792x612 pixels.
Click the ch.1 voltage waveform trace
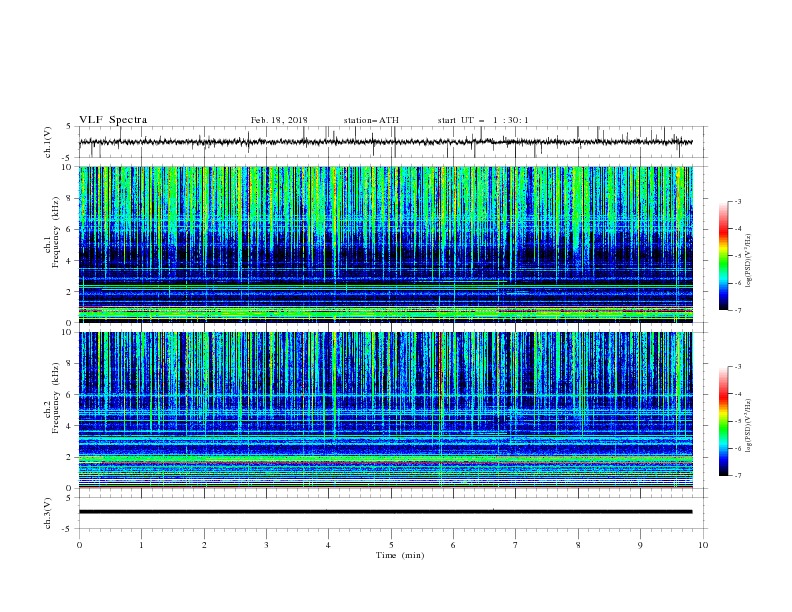pos(386,142)
